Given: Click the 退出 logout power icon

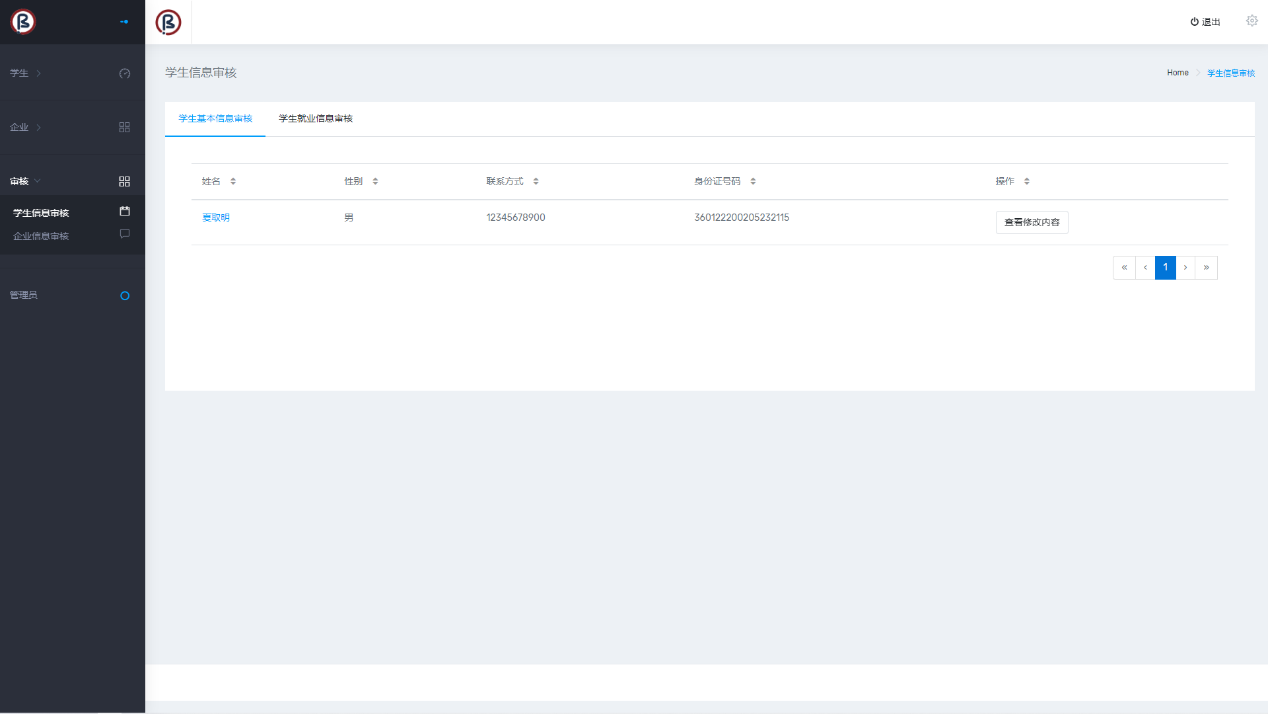Looking at the screenshot, I should [1194, 22].
